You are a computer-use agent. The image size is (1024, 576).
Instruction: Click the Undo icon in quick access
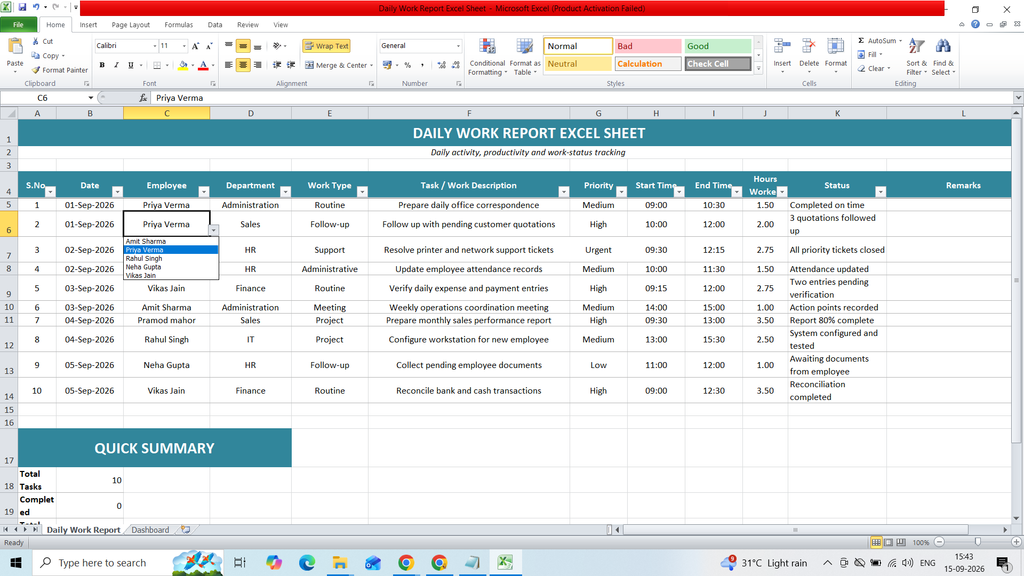coord(36,7)
